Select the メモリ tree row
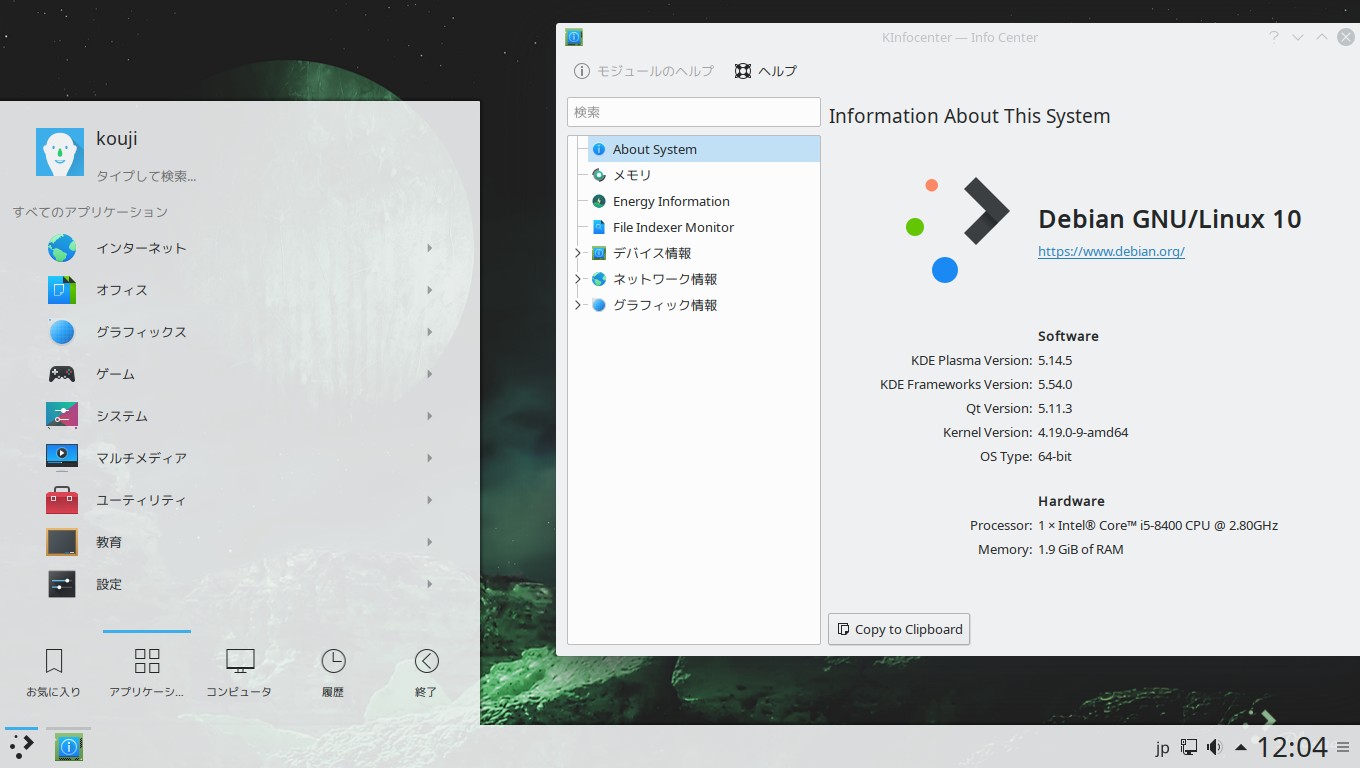The width and height of the screenshot is (1360, 768). [x=704, y=175]
